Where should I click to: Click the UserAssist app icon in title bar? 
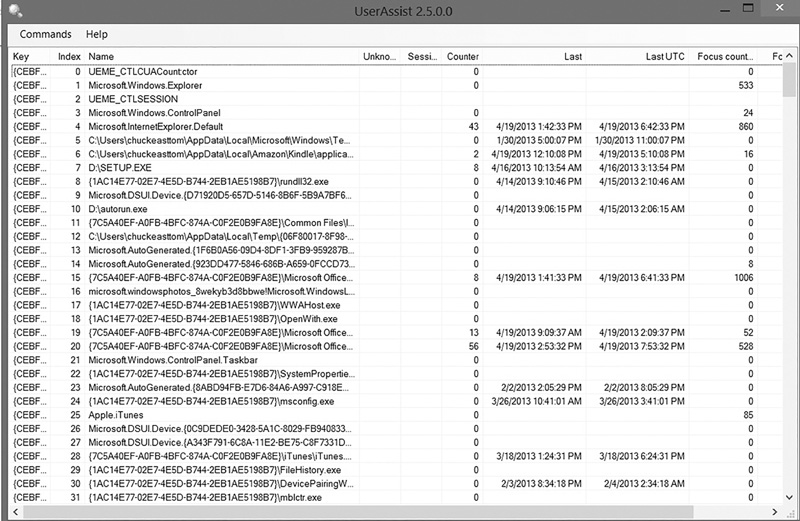tap(15, 10)
